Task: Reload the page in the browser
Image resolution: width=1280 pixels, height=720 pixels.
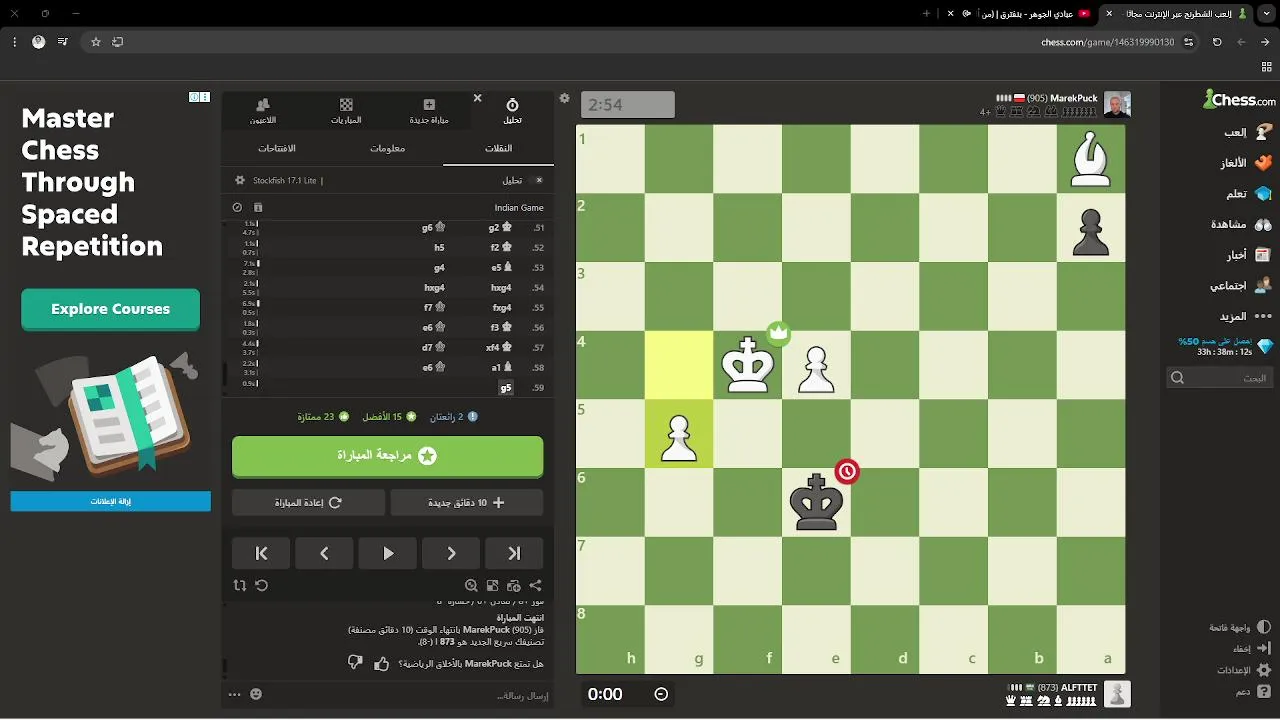Action: click(1216, 42)
